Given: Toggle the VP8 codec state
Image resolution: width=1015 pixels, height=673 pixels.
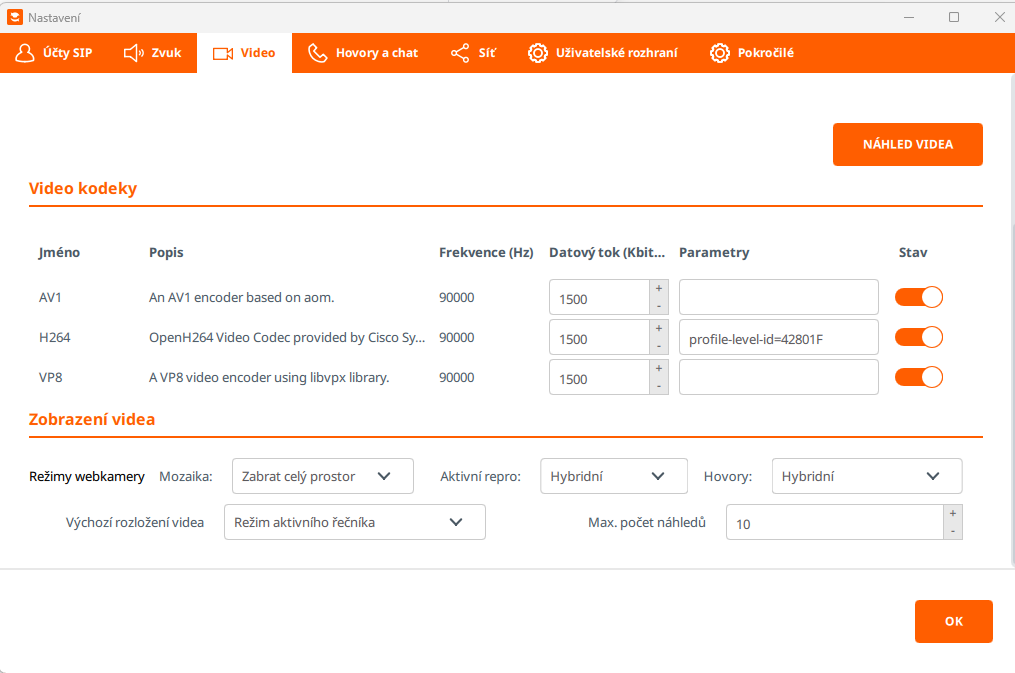Looking at the screenshot, I should coord(919,377).
